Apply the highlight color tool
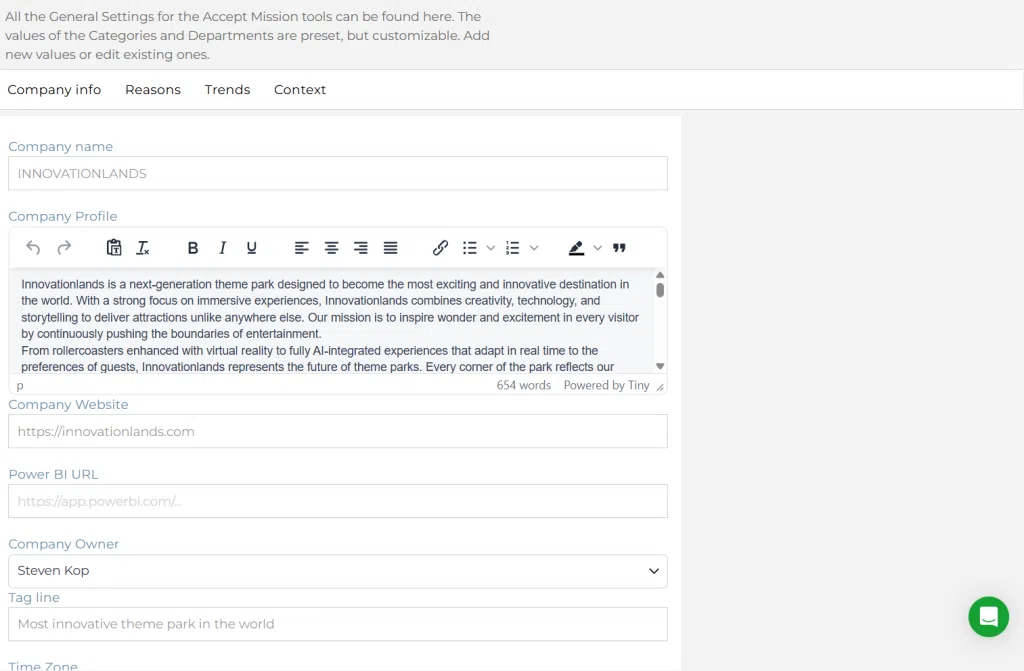 [x=576, y=248]
